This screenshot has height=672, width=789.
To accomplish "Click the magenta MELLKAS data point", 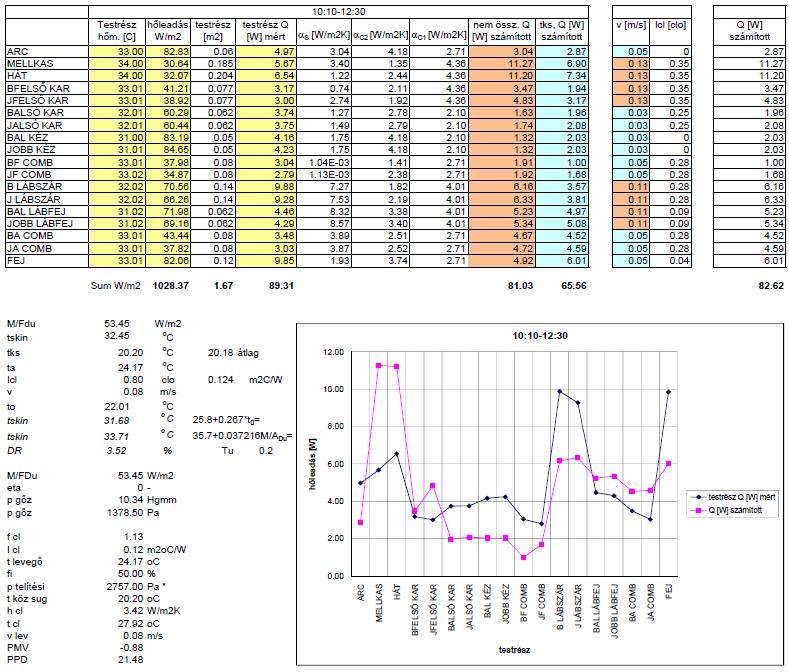I will (x=378, y=365).
